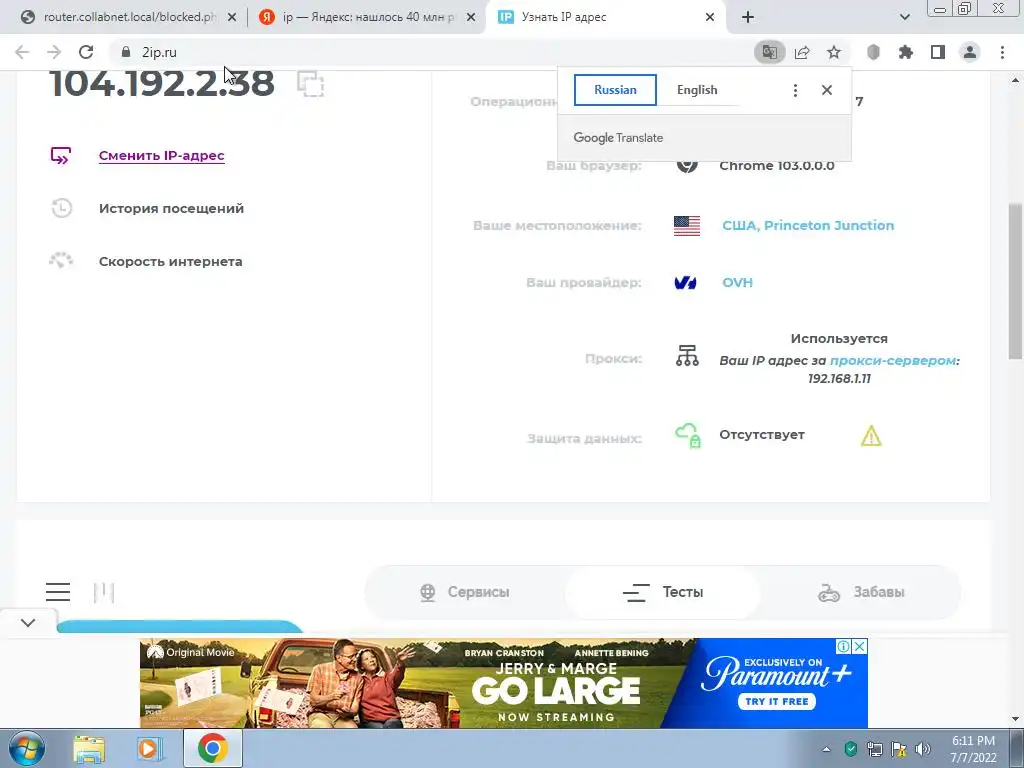Click the USA flag icon
Screen dimensions: 1024x768
687,226
